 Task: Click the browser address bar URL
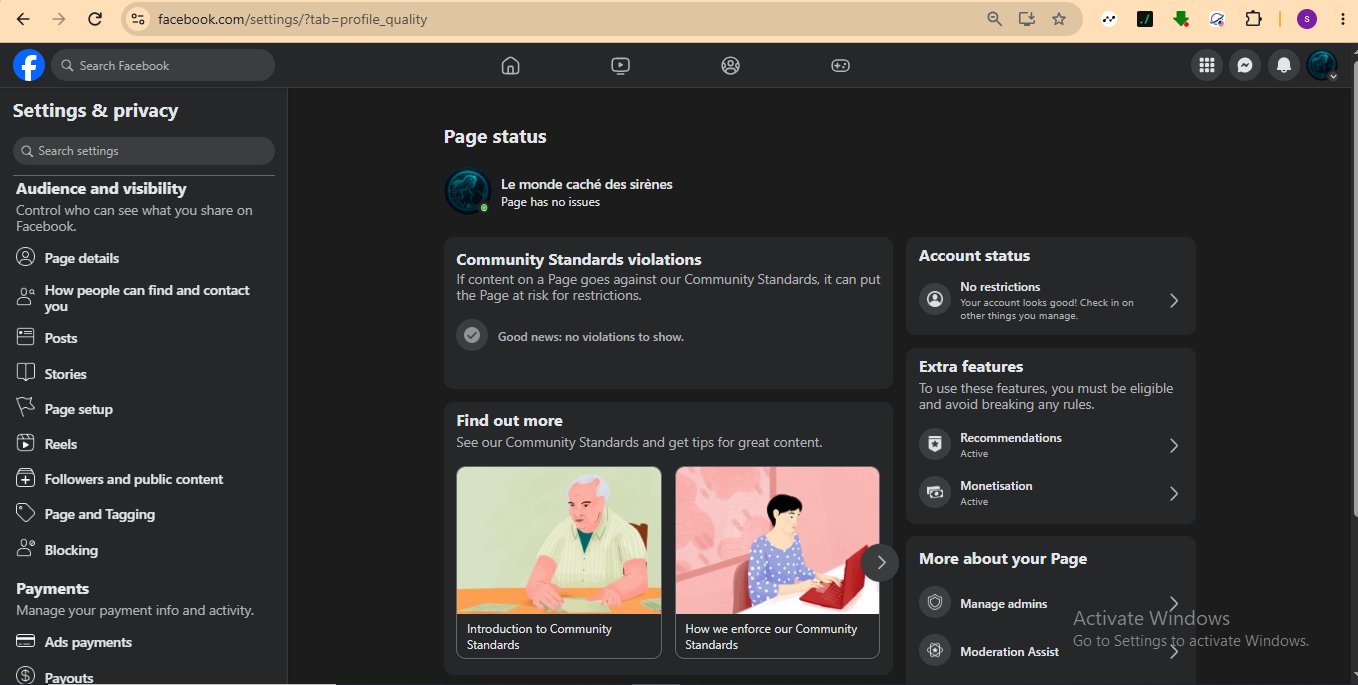[292, 19]
